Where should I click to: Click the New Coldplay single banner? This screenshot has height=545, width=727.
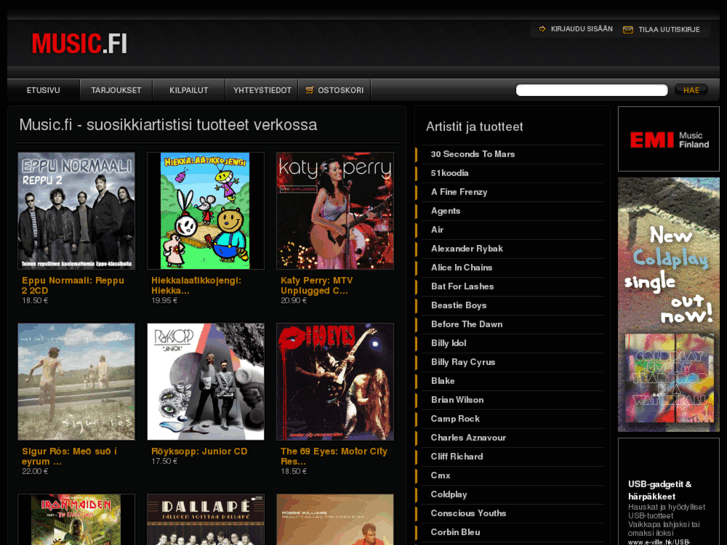pyautogui.click(x=669, y=305)
